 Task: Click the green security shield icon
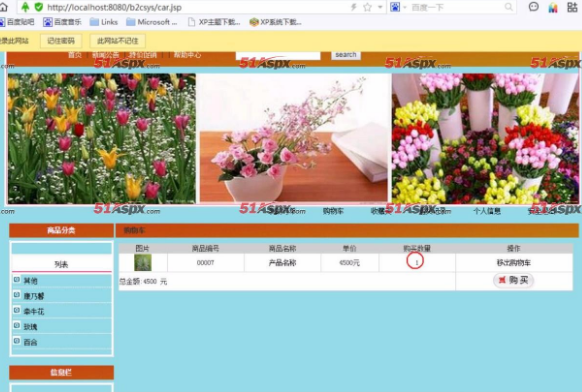(x=39, y=7)
